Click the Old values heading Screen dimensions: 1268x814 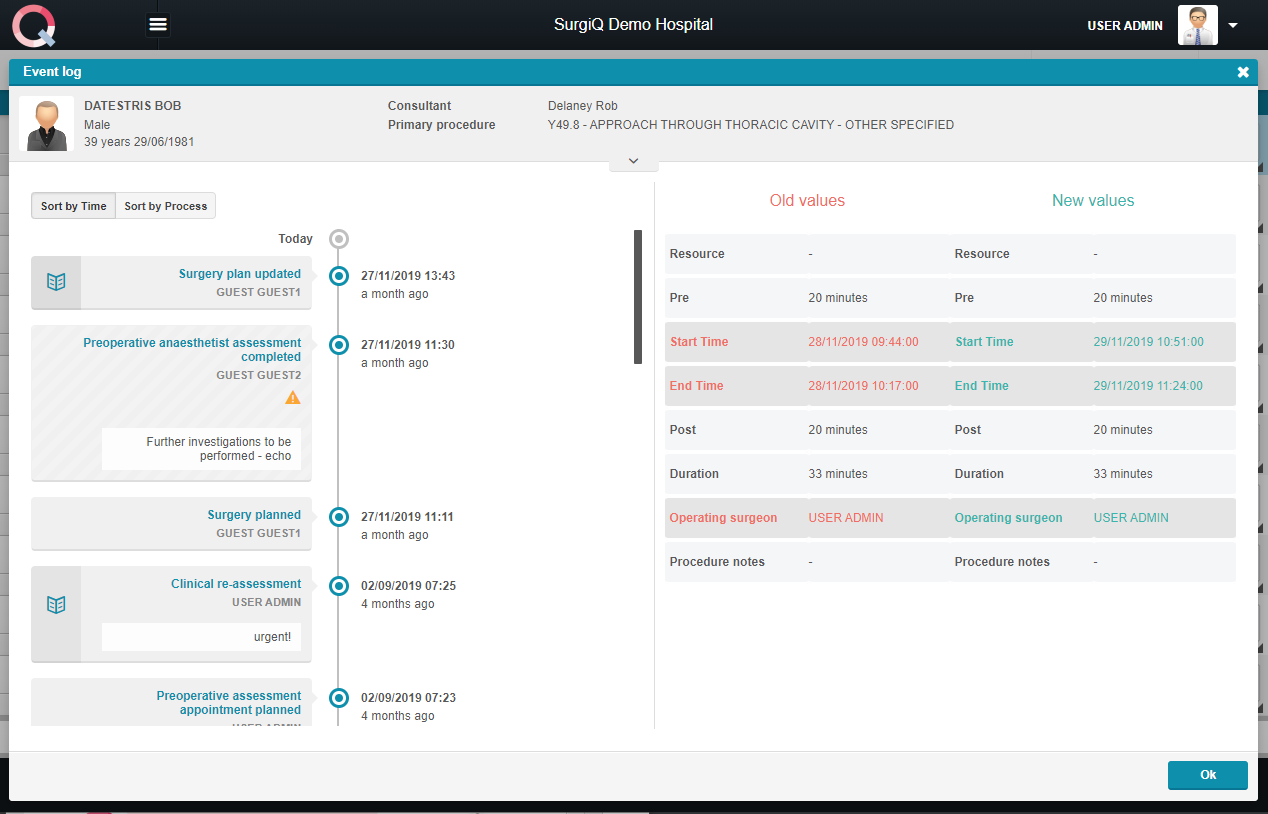tap(807, 201)
